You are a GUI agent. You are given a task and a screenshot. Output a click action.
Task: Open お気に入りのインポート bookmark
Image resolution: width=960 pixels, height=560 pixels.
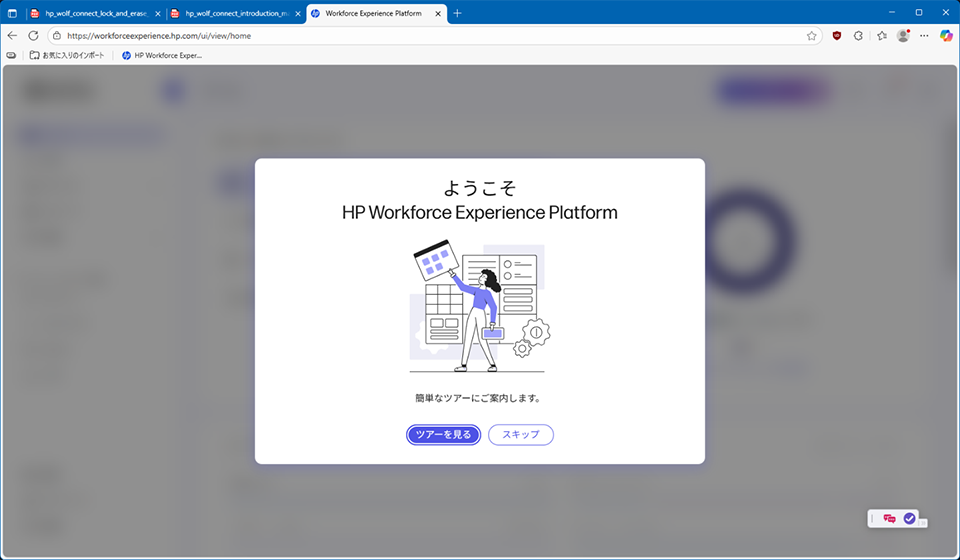pyautogui.click(x=67, y=55)
